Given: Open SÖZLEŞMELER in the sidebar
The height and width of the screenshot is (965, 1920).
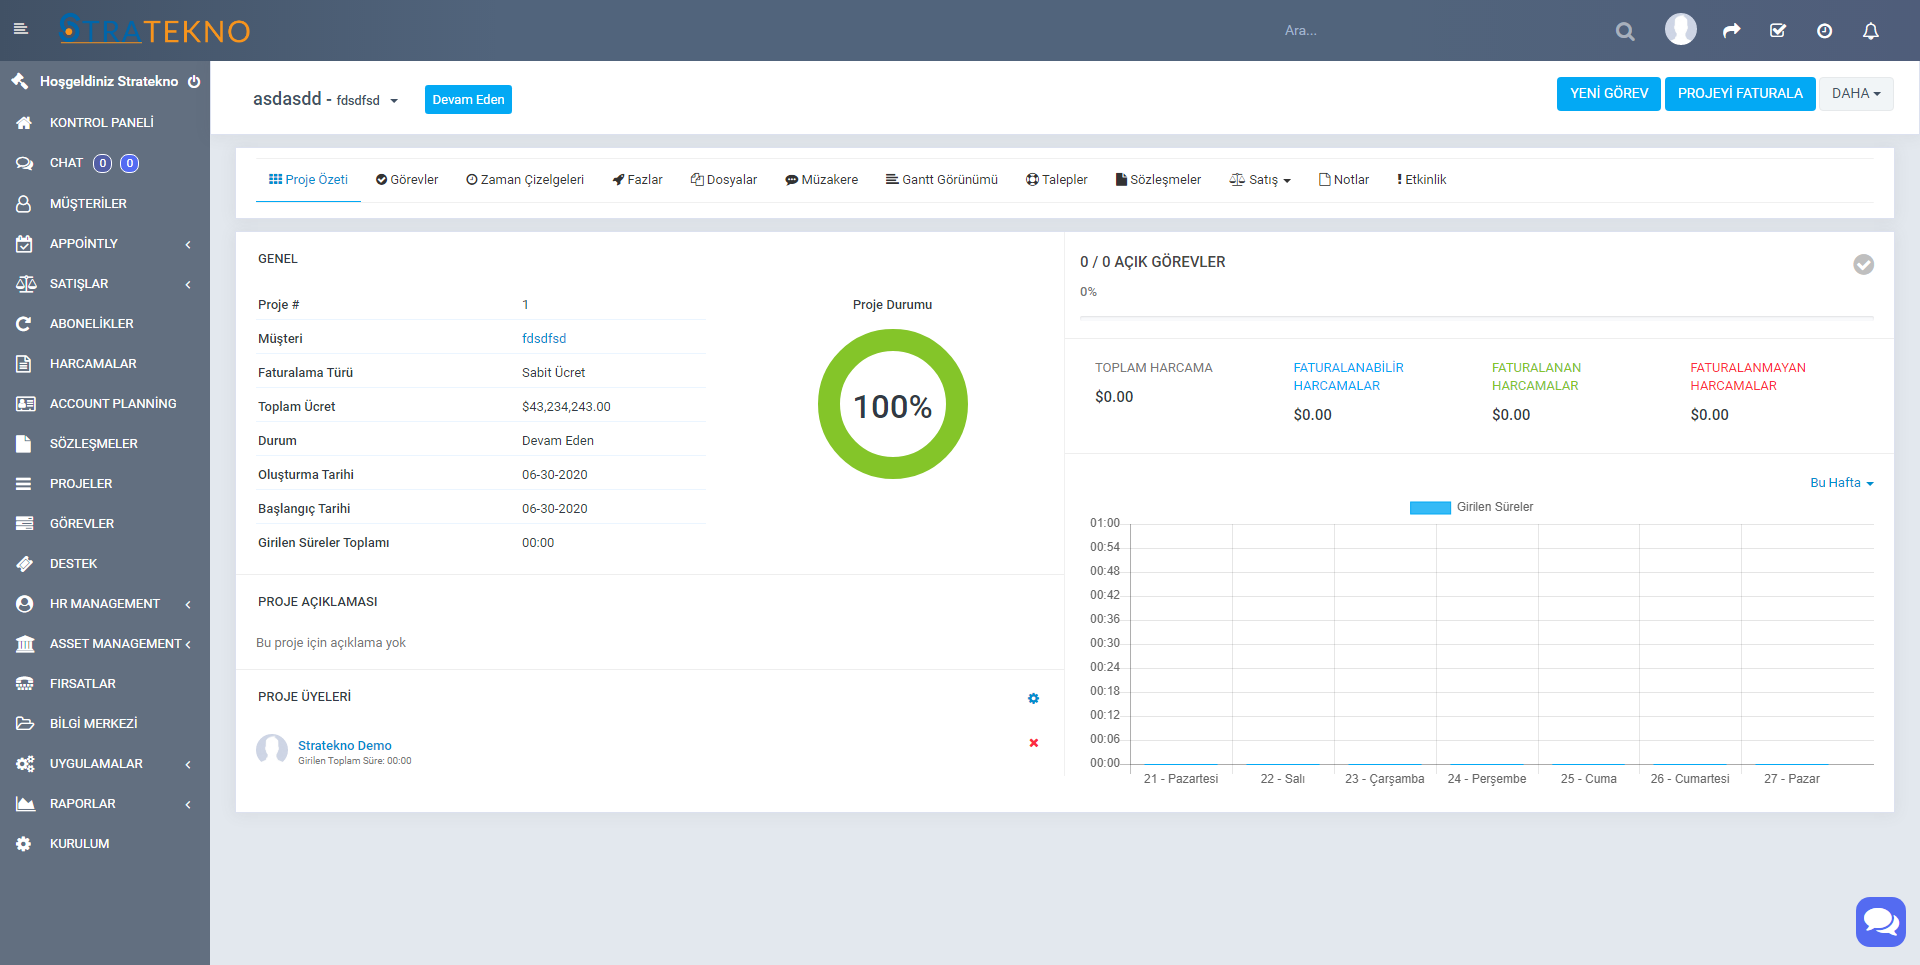Looking at the screenshot, I should click(105, 444).
